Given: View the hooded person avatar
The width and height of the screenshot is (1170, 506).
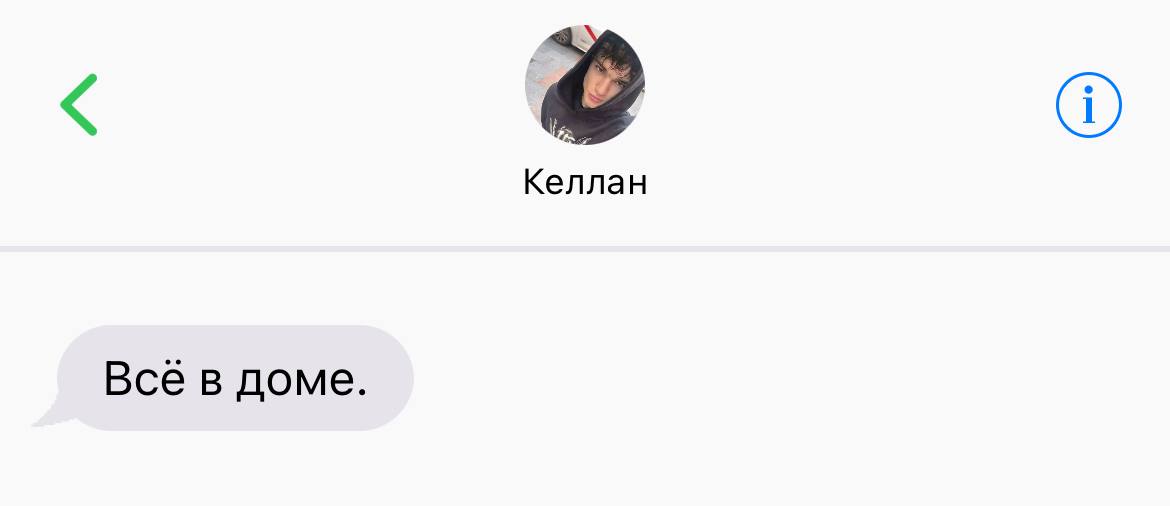Looking at the screenshot, I should tap(585, 84).
